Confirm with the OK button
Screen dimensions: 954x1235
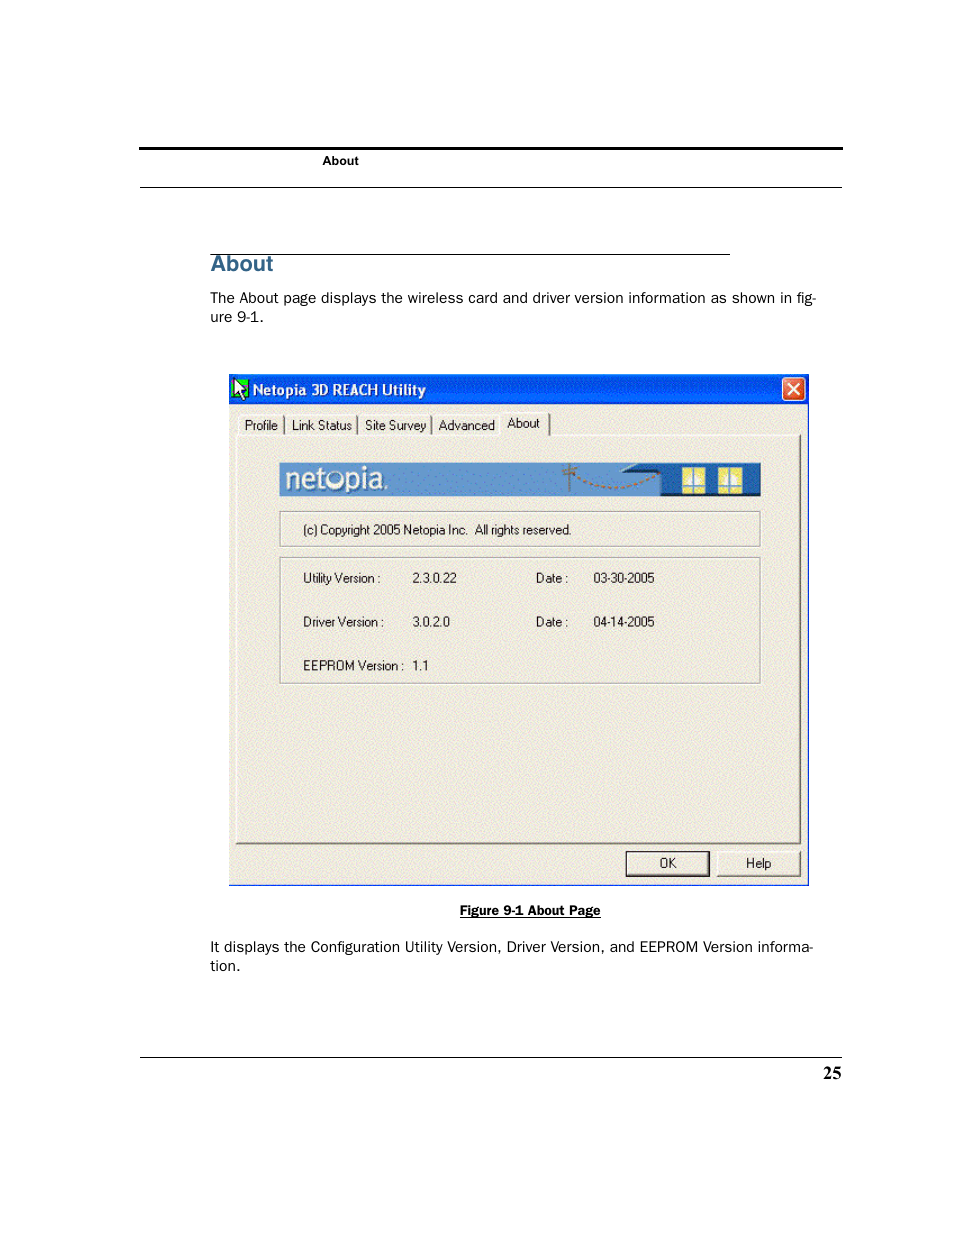tap(668, 863)
